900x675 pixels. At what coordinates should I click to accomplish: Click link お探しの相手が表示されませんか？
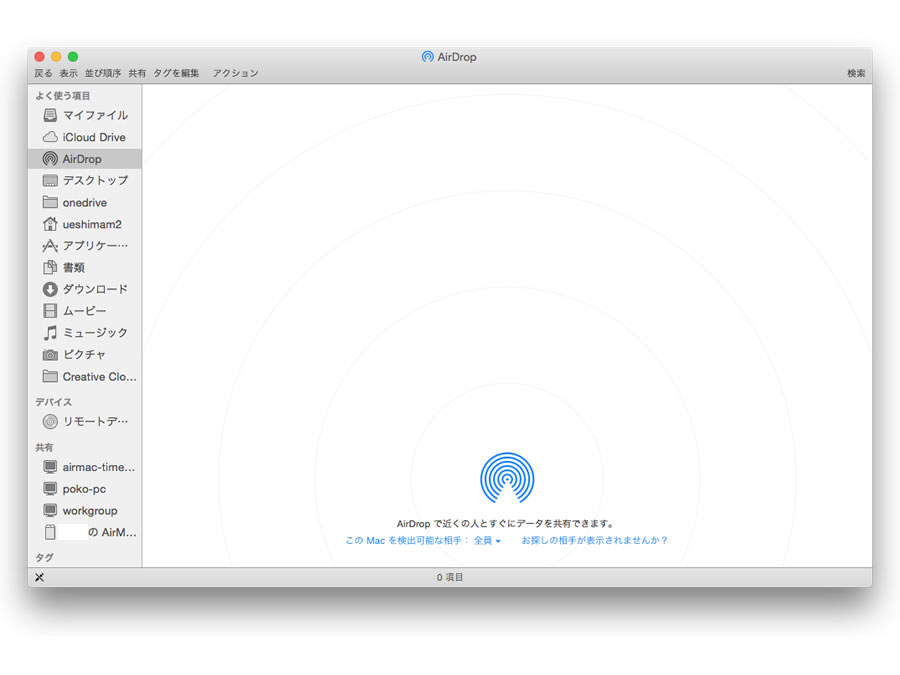point(595,541)
